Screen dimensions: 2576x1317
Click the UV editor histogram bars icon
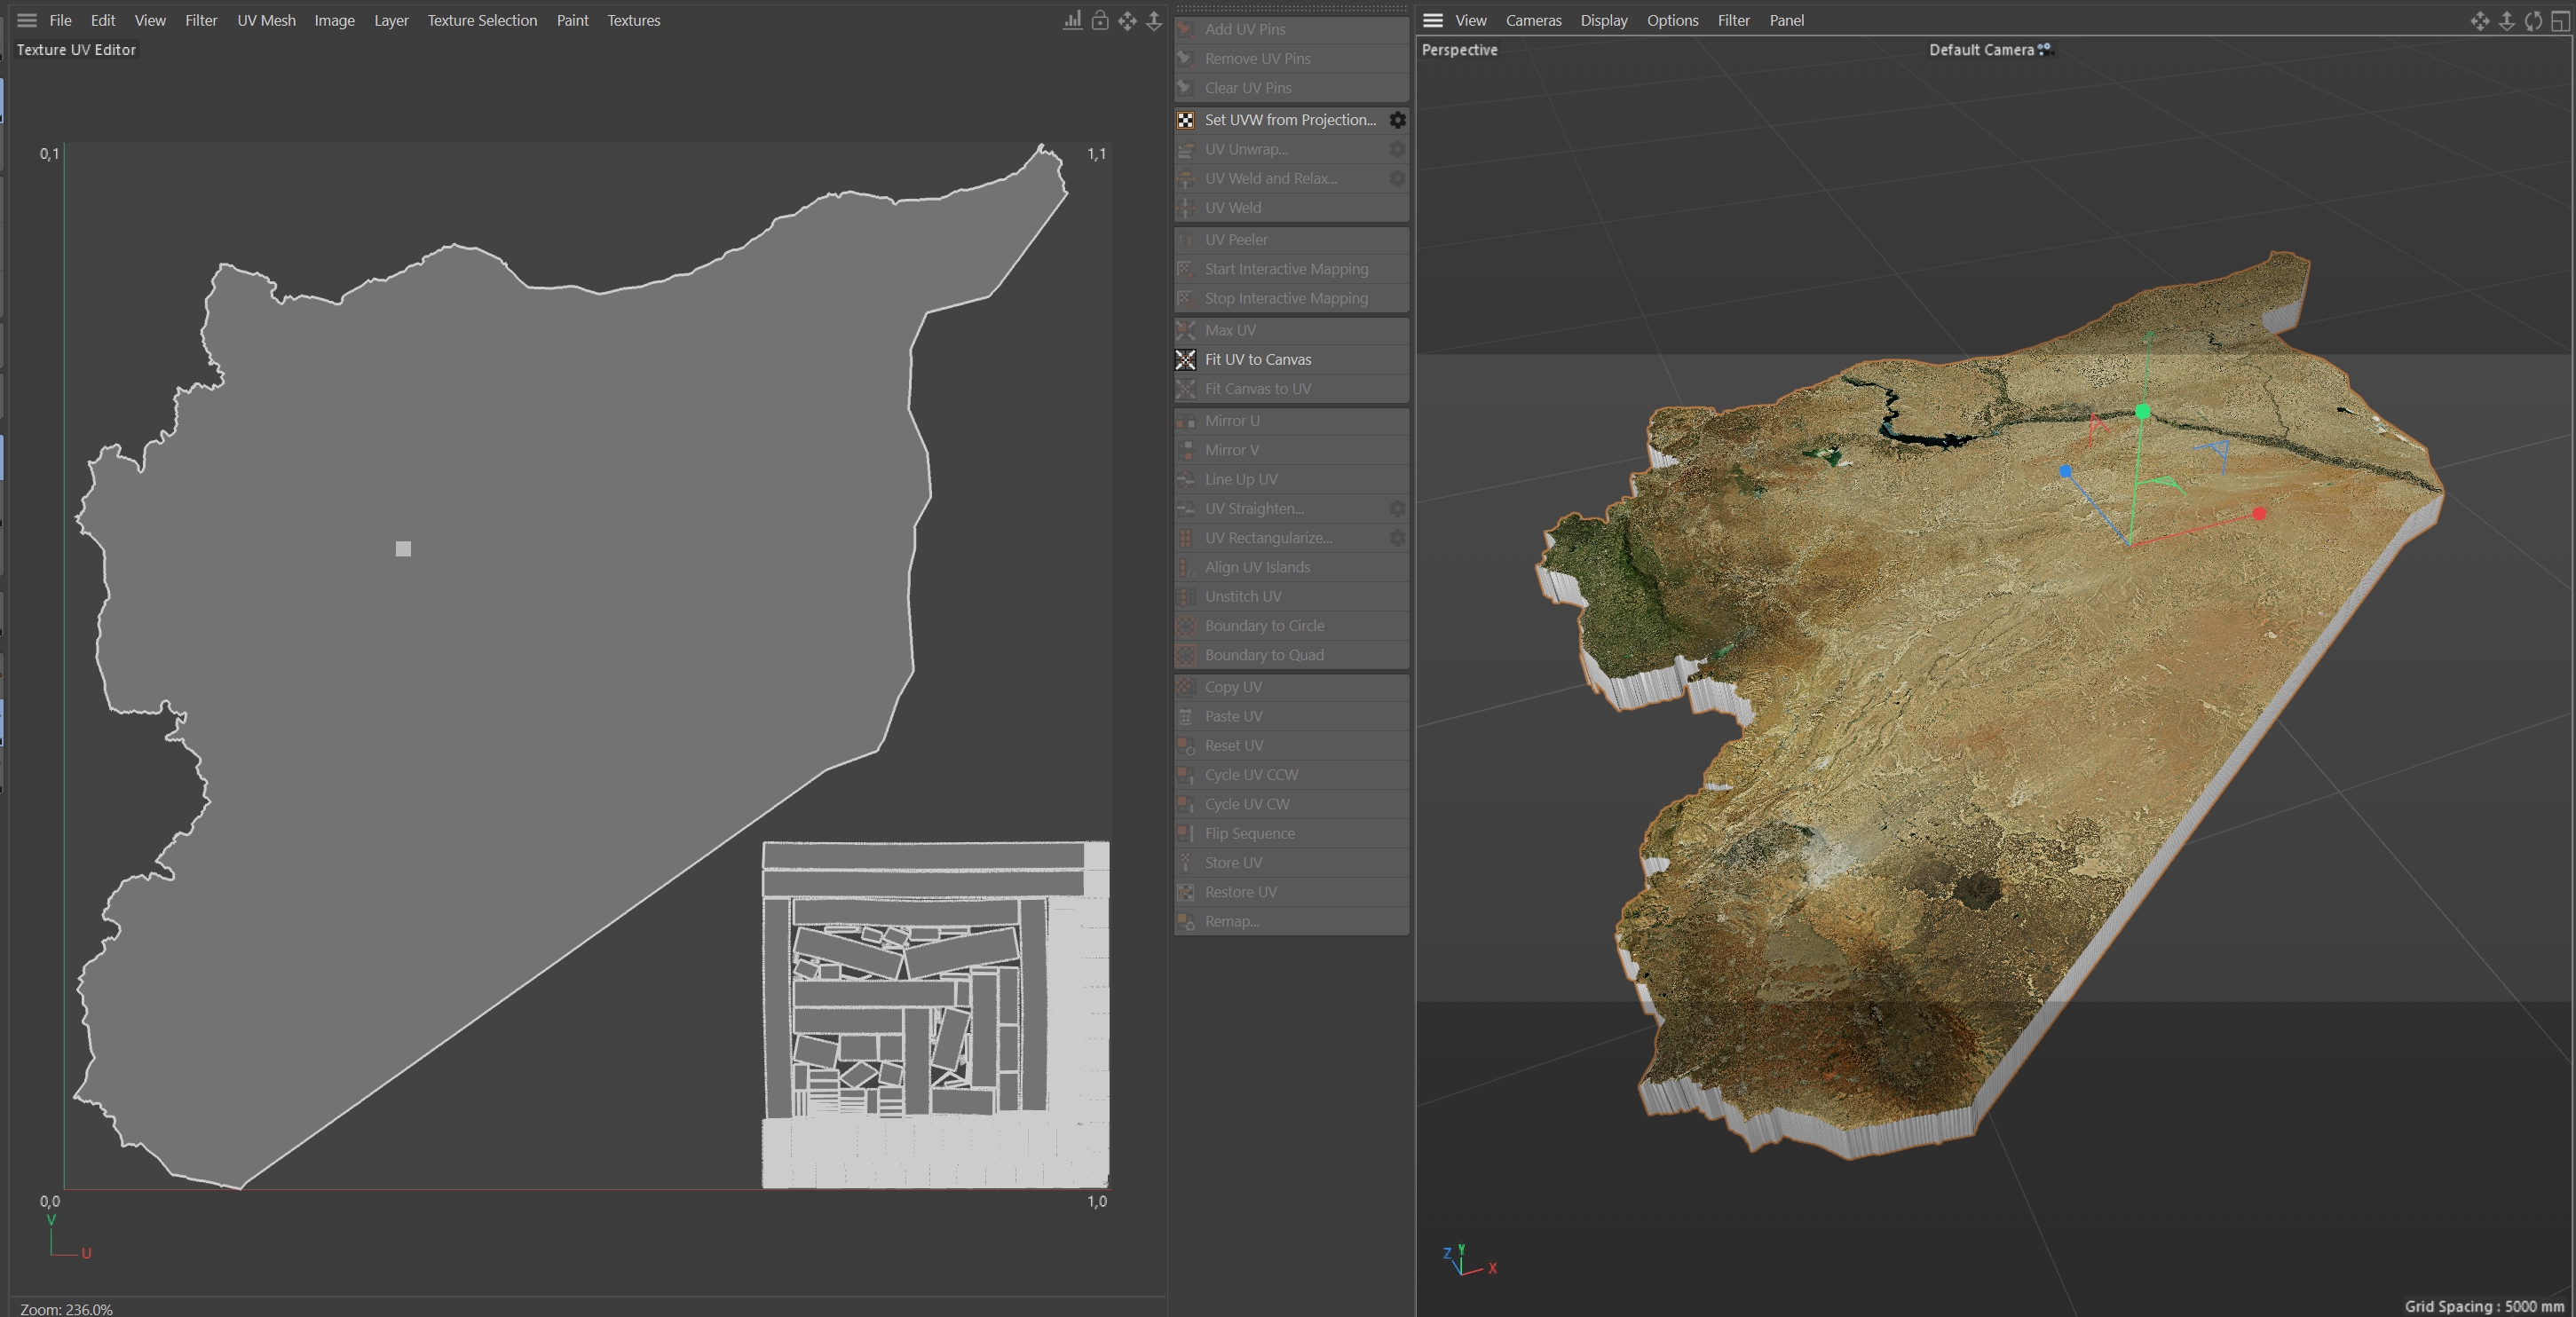point(1072,21)
